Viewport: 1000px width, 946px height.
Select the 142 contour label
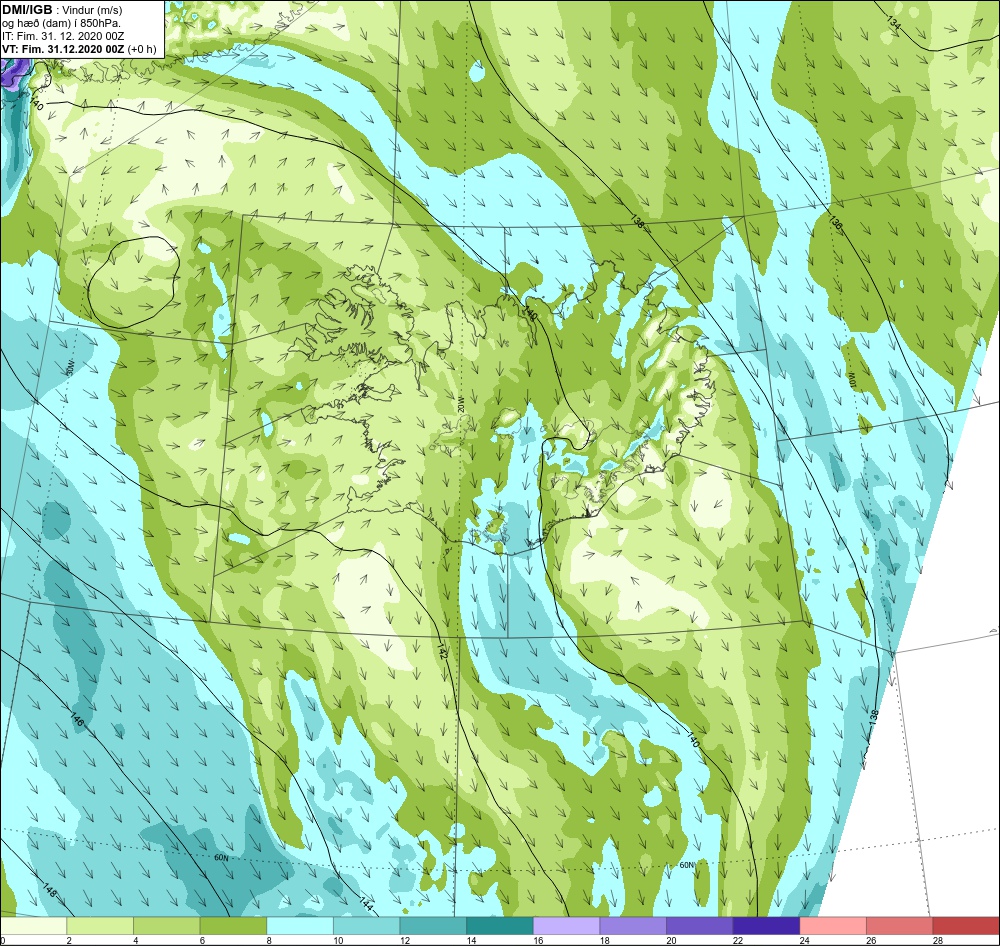441,650
